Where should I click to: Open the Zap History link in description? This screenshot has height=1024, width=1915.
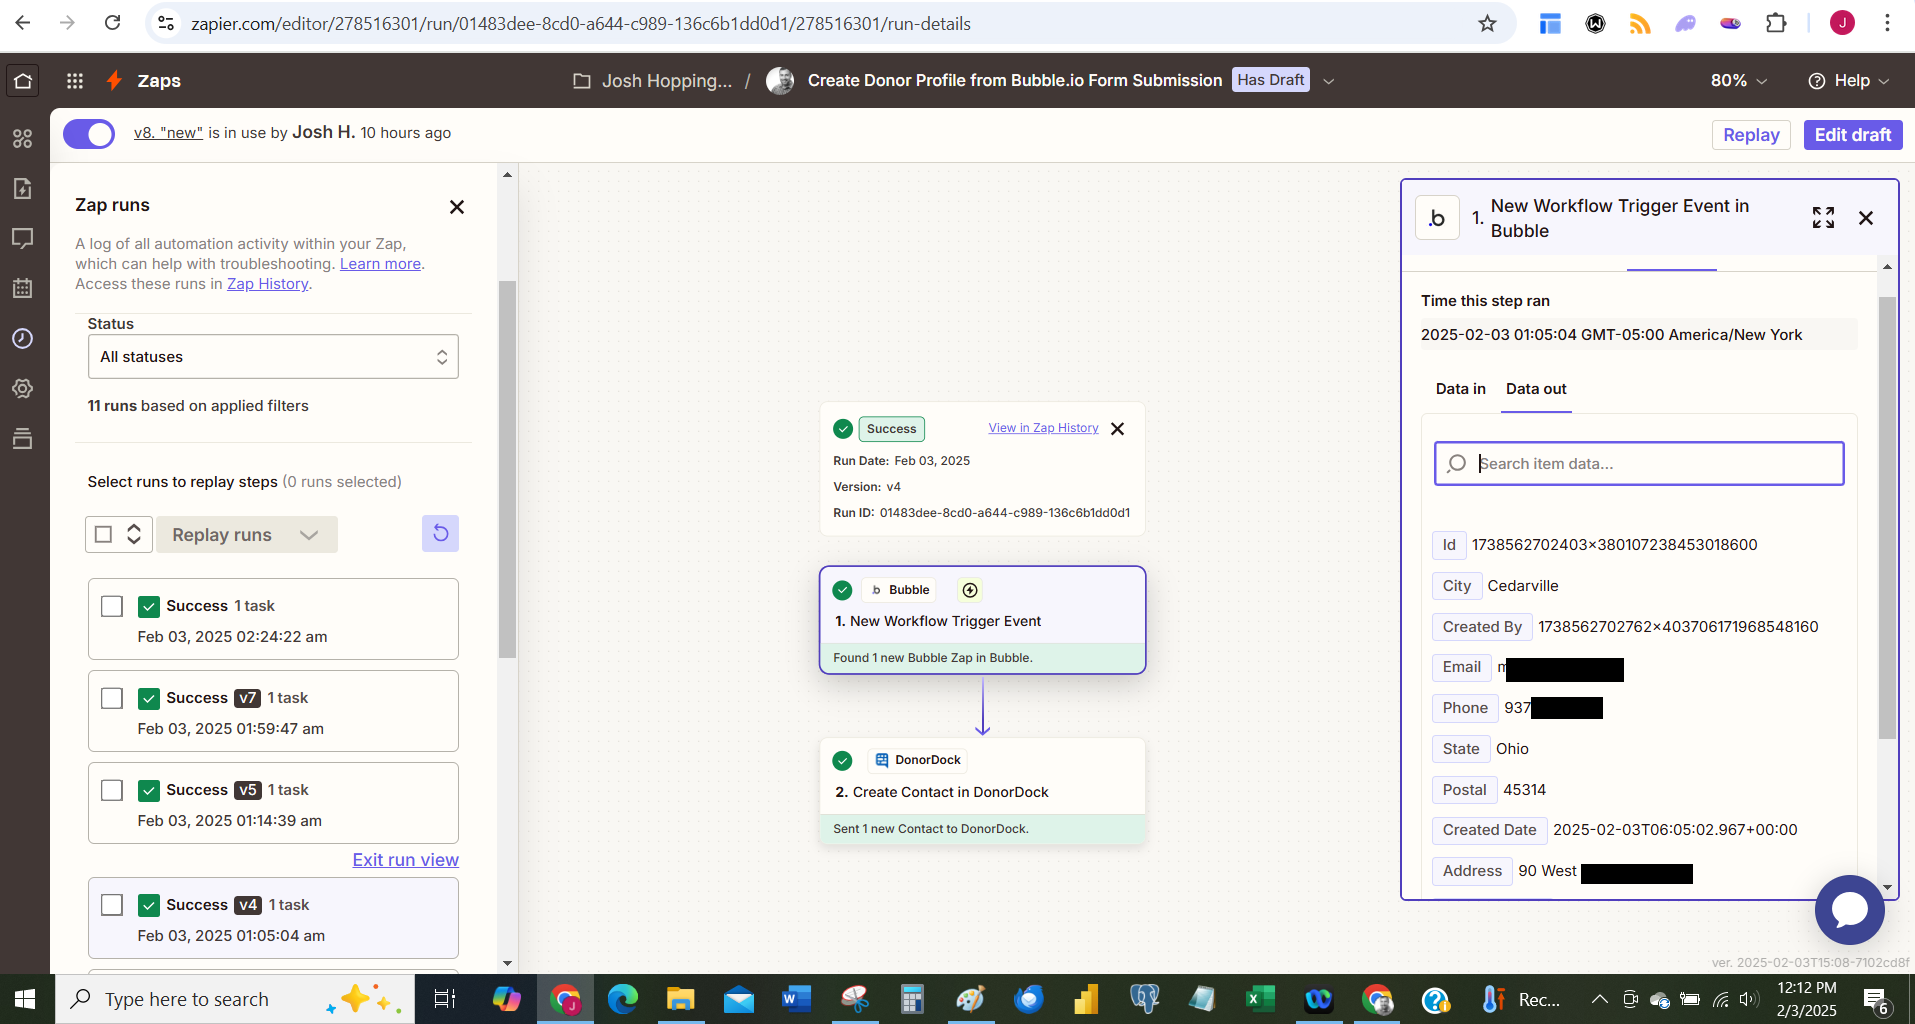coord(267,284)
